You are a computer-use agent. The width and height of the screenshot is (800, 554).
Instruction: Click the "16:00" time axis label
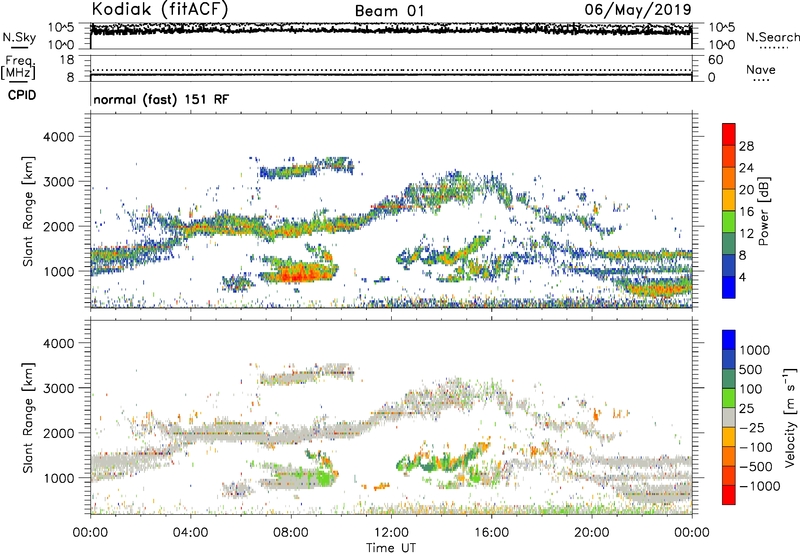click(491, 533)
